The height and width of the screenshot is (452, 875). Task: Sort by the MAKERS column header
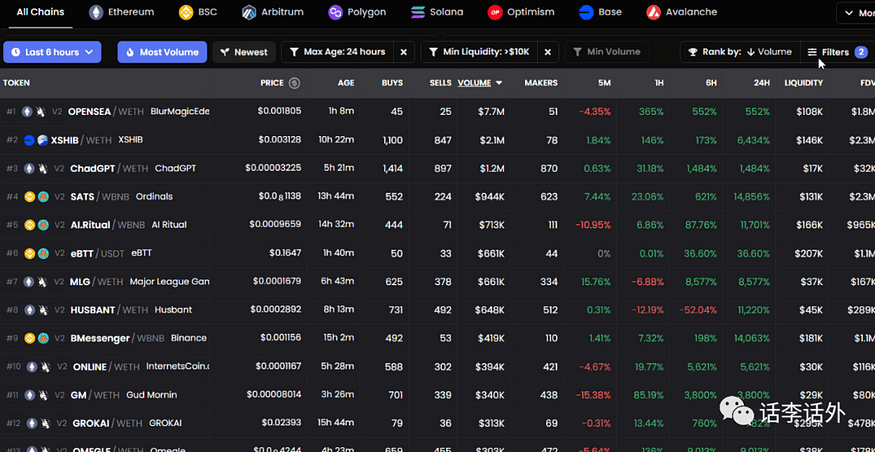tap(541, 83)
